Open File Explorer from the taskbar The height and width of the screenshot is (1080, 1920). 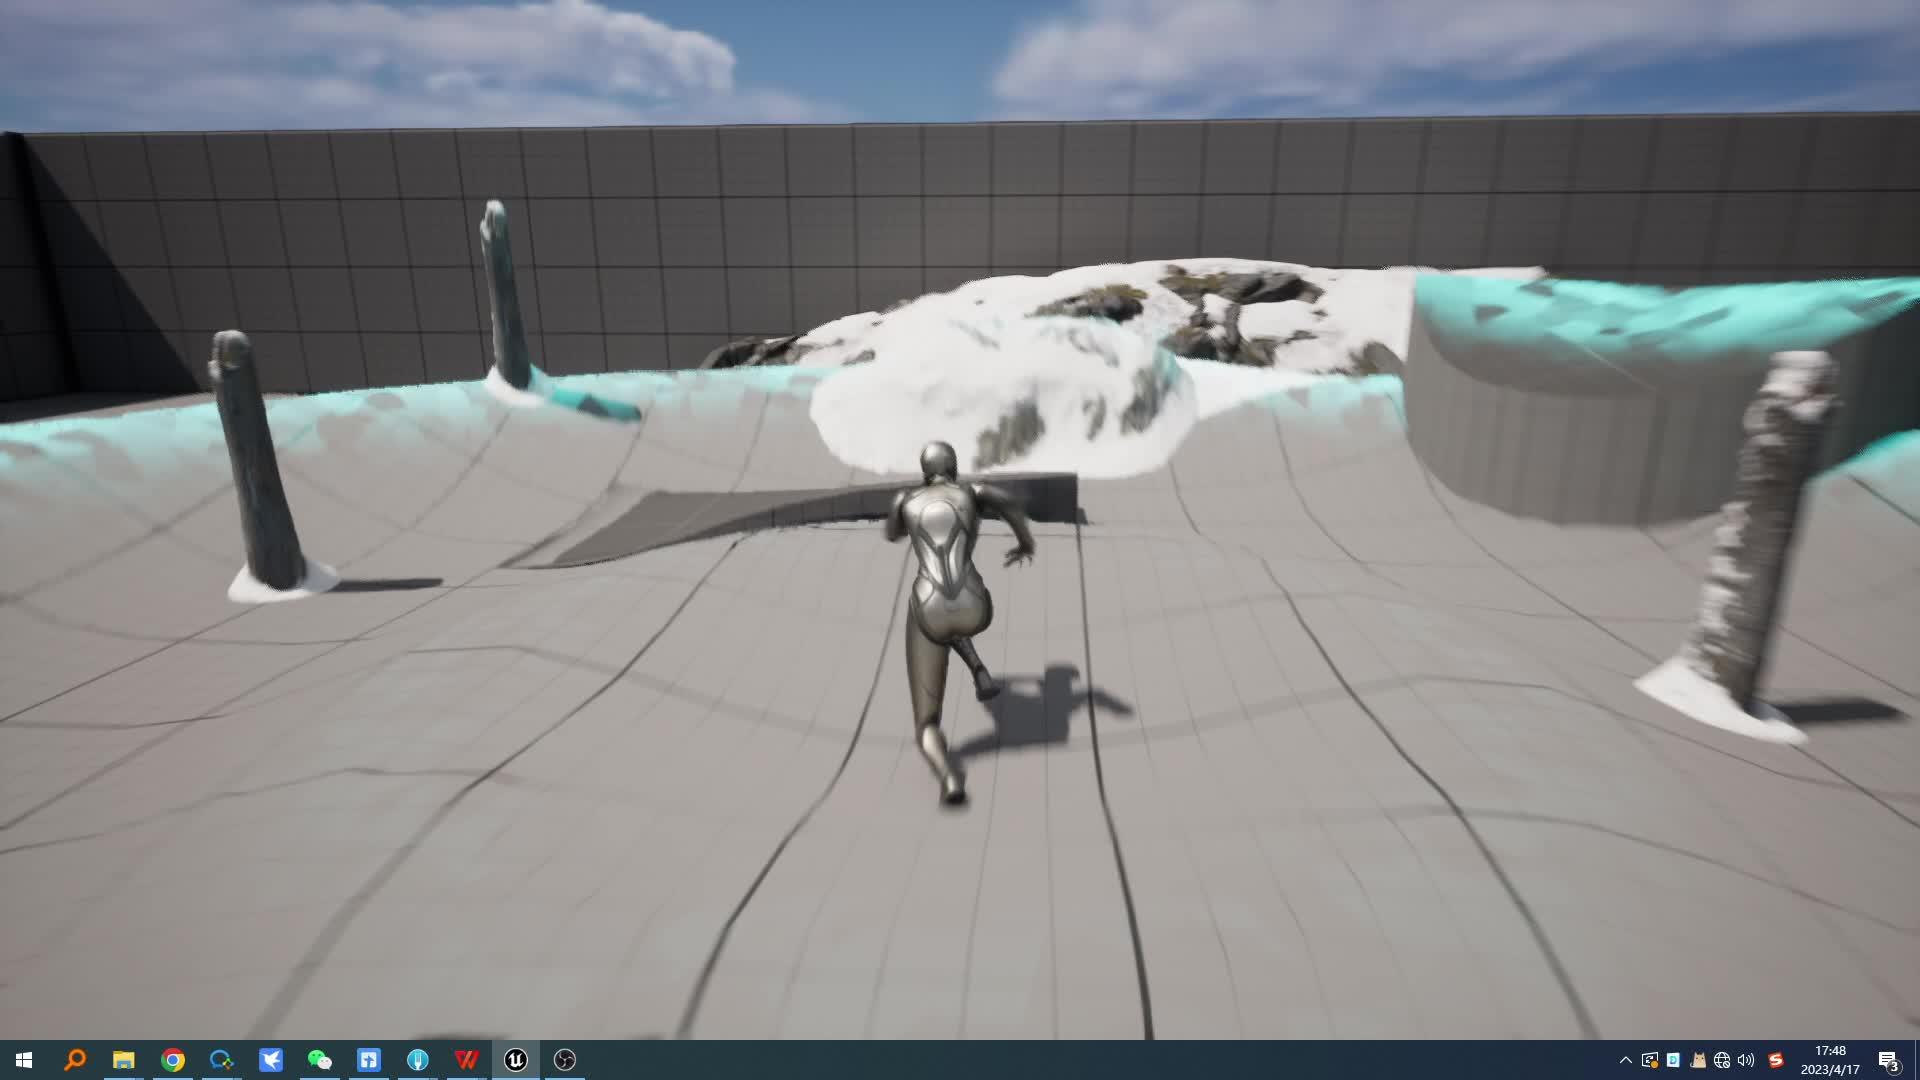coord(123,1060)
